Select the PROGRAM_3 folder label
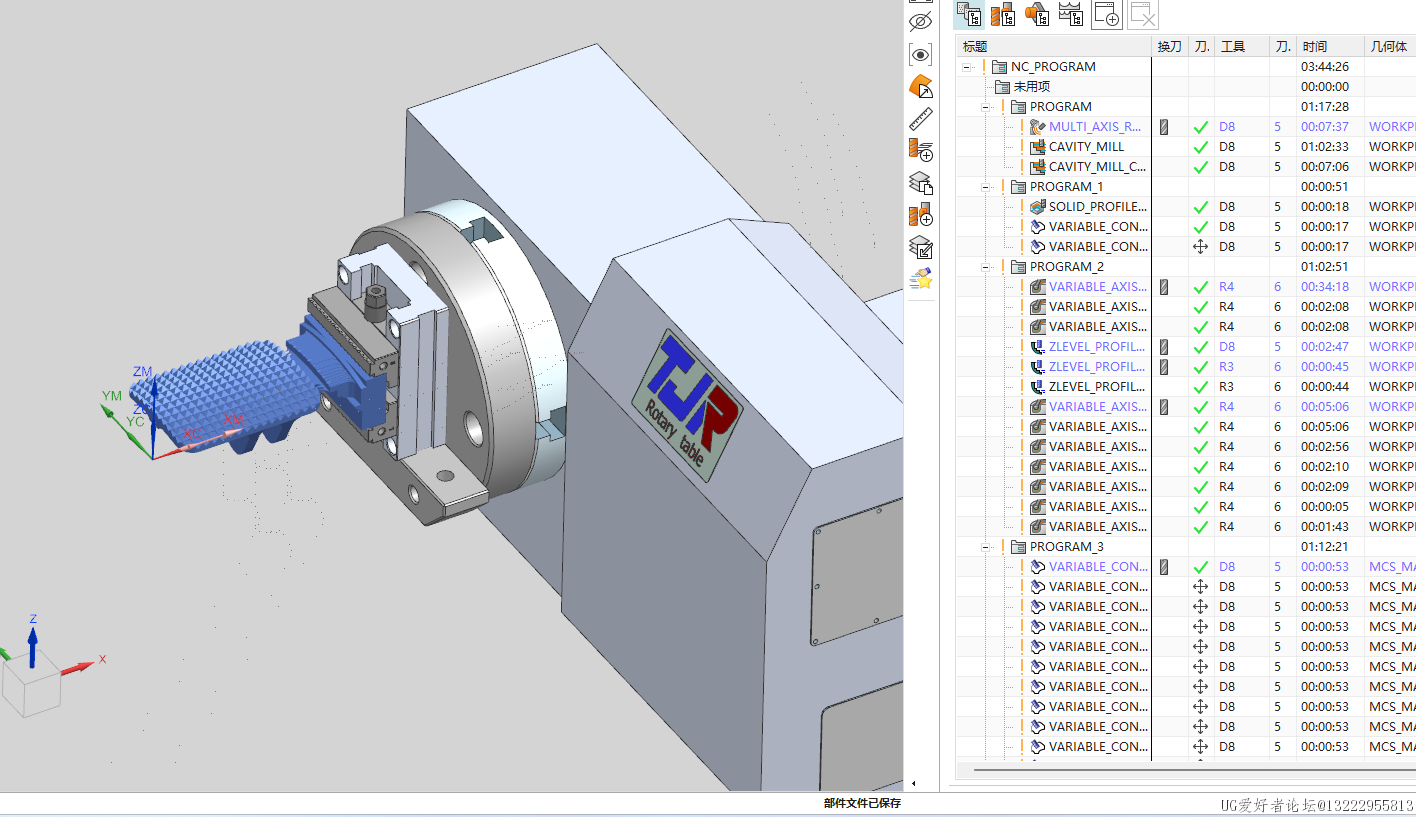1416x817 pixels. 1067,547
